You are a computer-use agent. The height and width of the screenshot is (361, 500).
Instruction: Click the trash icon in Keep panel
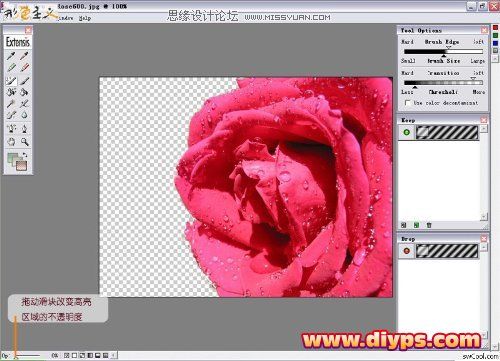pyautogui.click(x=429, y=225)
